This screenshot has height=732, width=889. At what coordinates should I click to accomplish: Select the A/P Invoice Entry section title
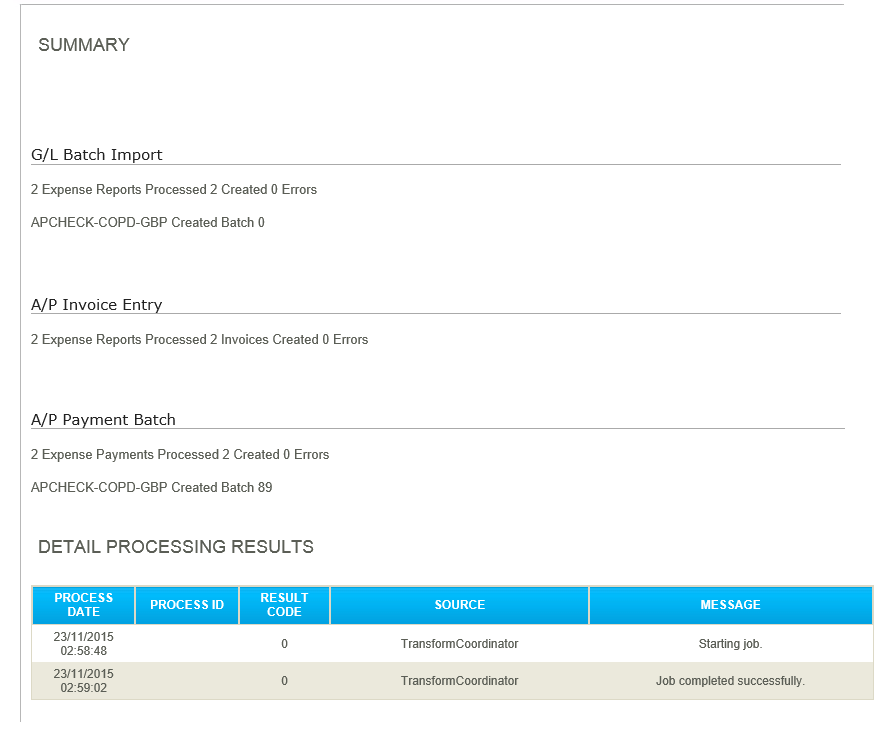(x=96, y=305)
